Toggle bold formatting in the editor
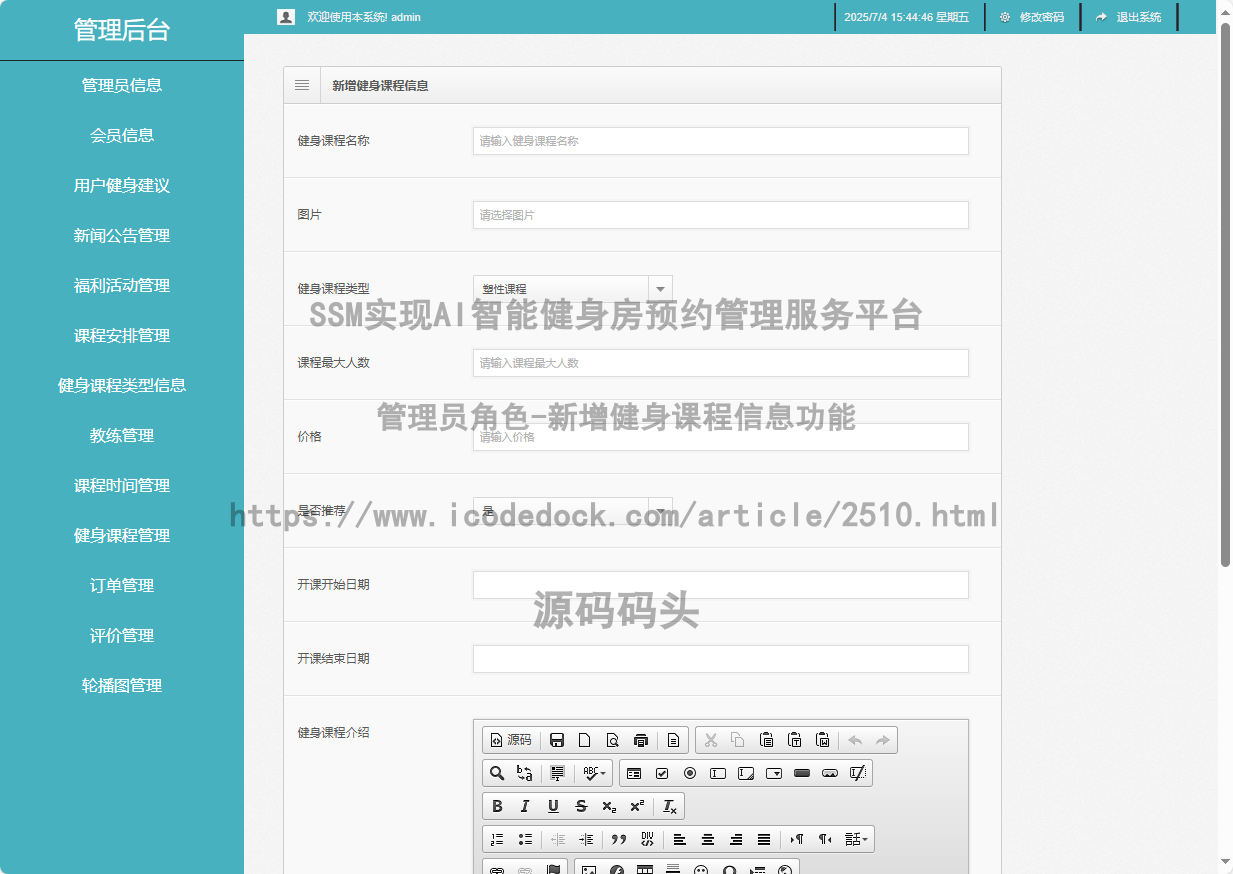 pyautogui.click(x=497, y=806)
